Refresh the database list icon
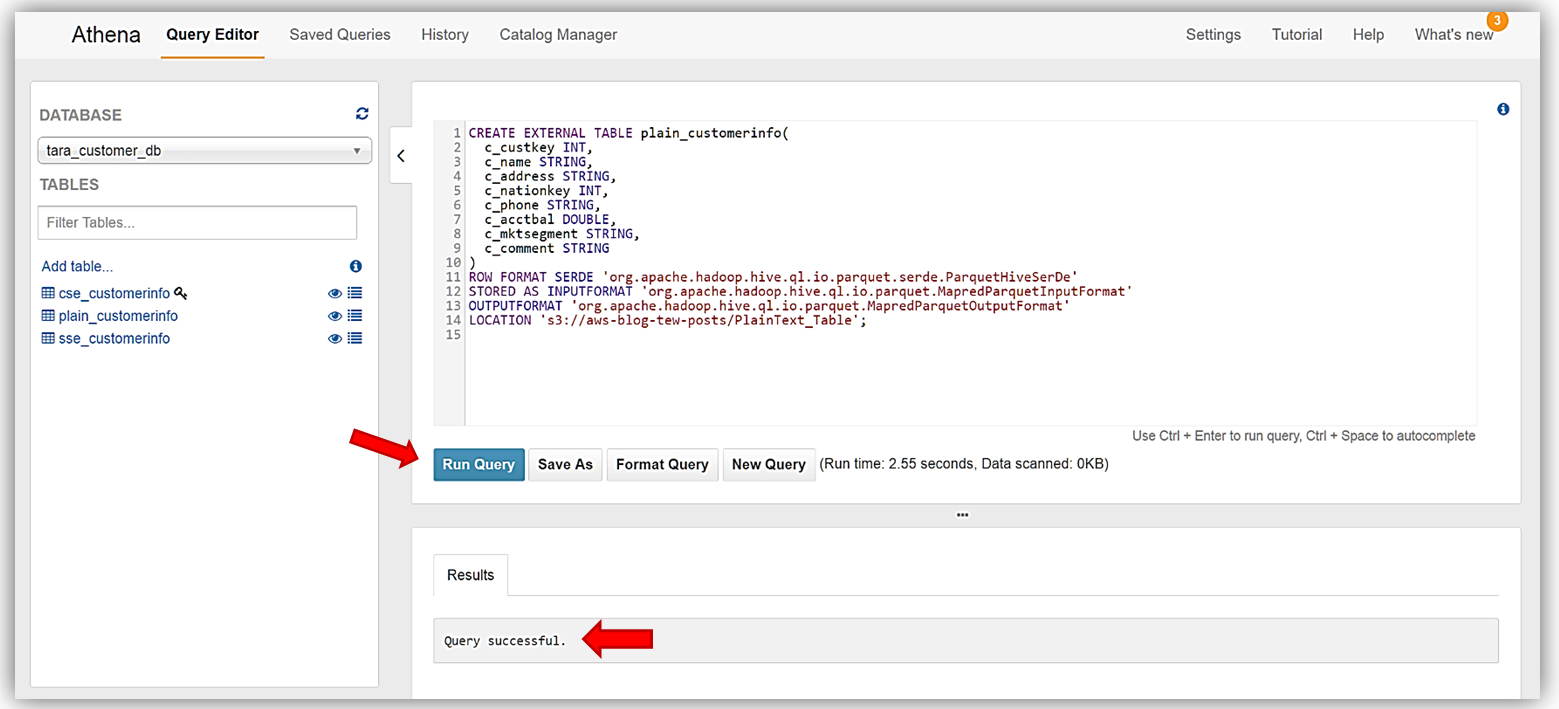The image size is (1559, 709). [x=362, y=115]
